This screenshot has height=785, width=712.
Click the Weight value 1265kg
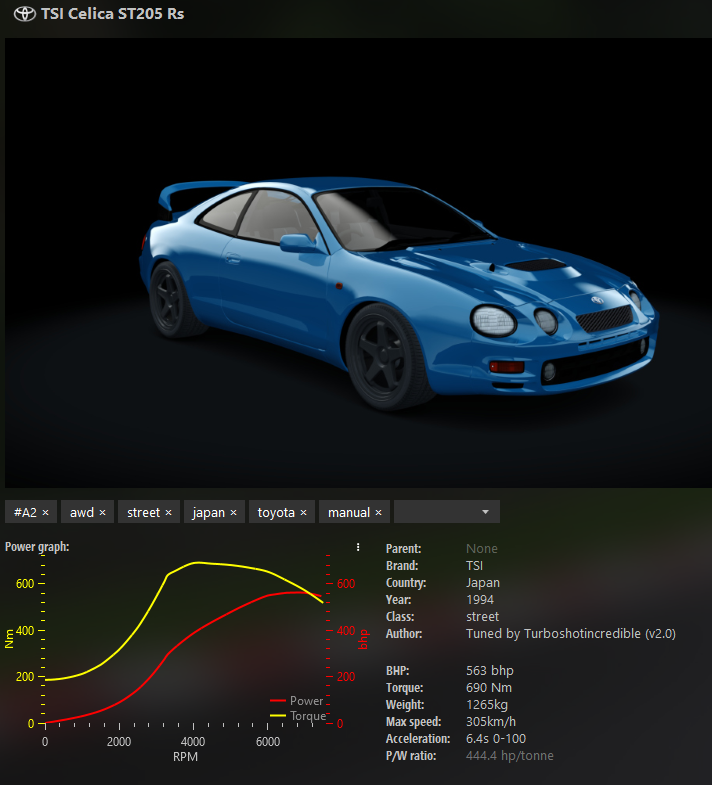click(x=487, y=705)
